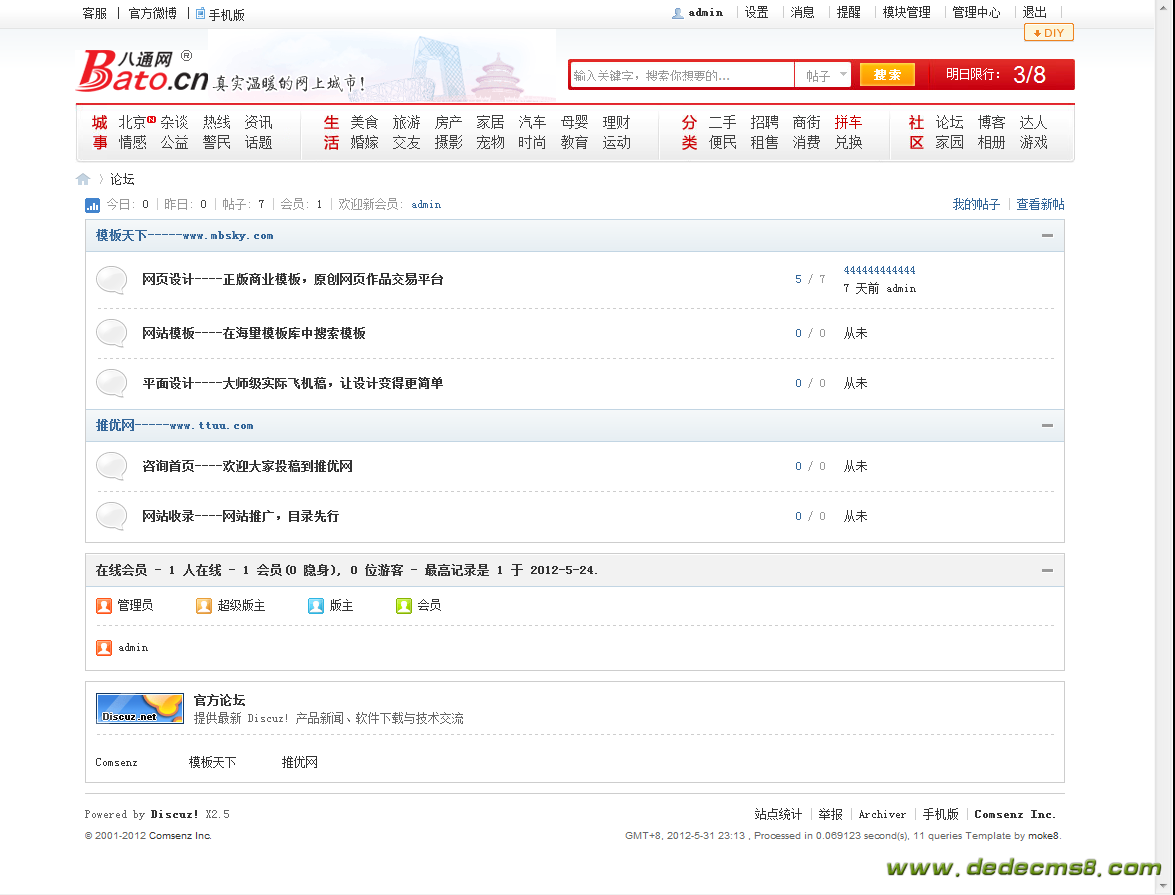Open the 论坛 item in the 社区 menu
This screenshot has width=1175, height=895.
(949, 122)
